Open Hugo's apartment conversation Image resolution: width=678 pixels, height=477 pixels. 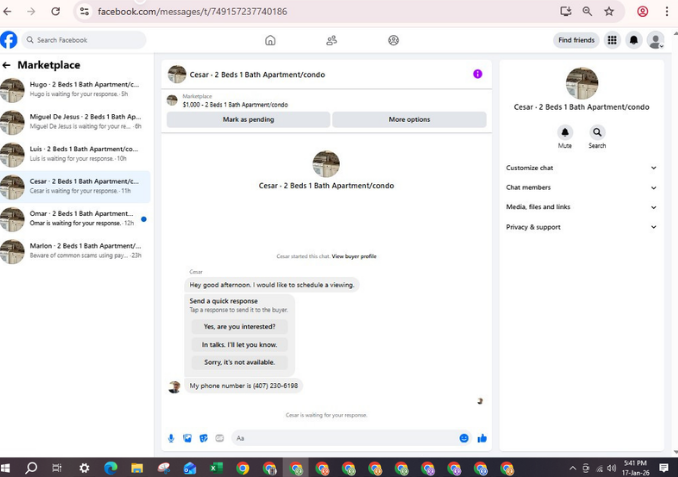coord(75,90)
